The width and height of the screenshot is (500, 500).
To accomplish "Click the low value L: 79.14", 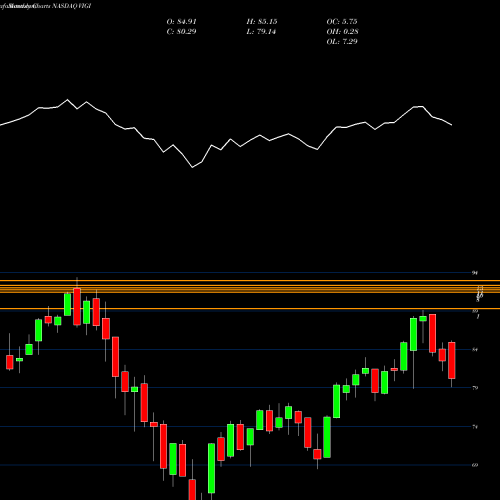I will tap(261, 32).
